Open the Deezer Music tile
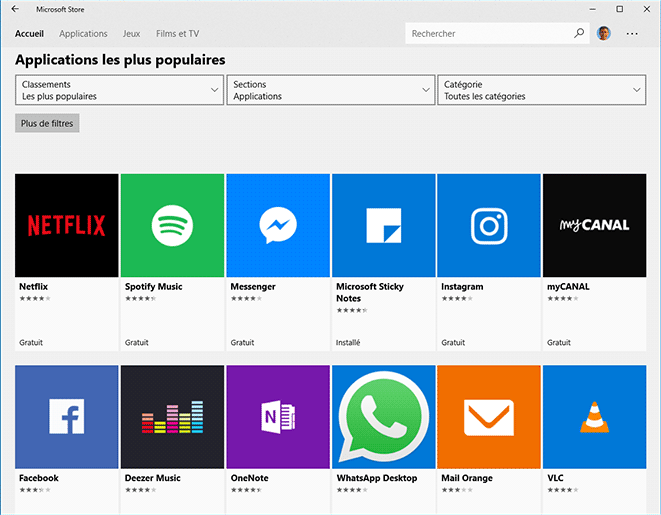 point(172,416)
